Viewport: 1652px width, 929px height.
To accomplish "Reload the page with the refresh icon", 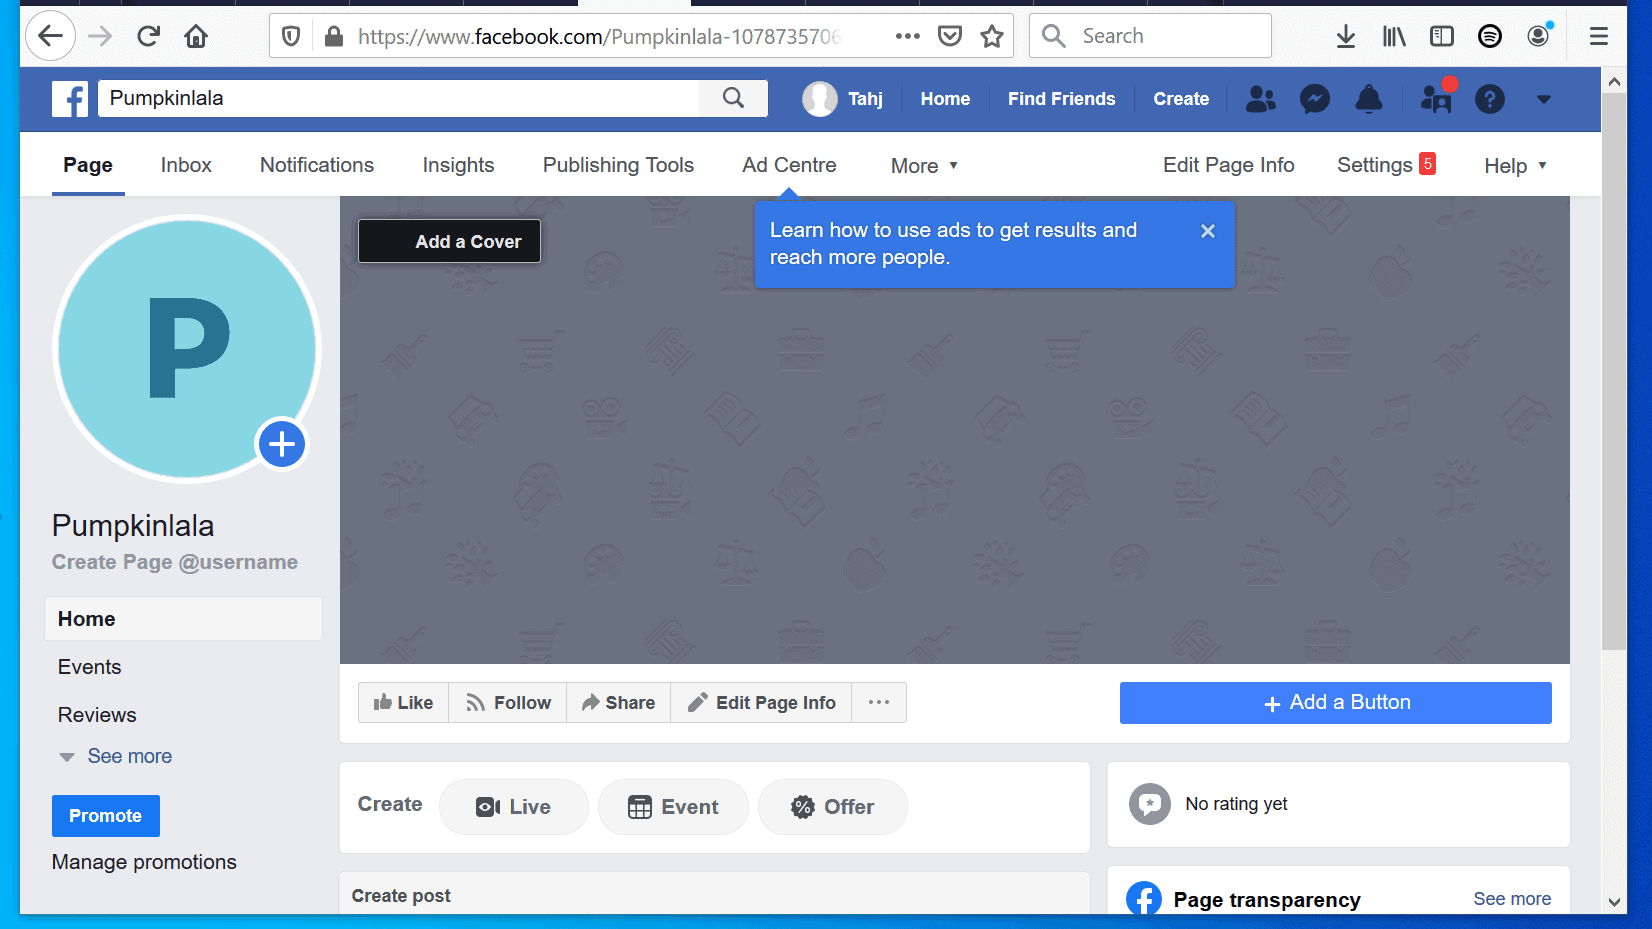I will (x=149, y=37).
